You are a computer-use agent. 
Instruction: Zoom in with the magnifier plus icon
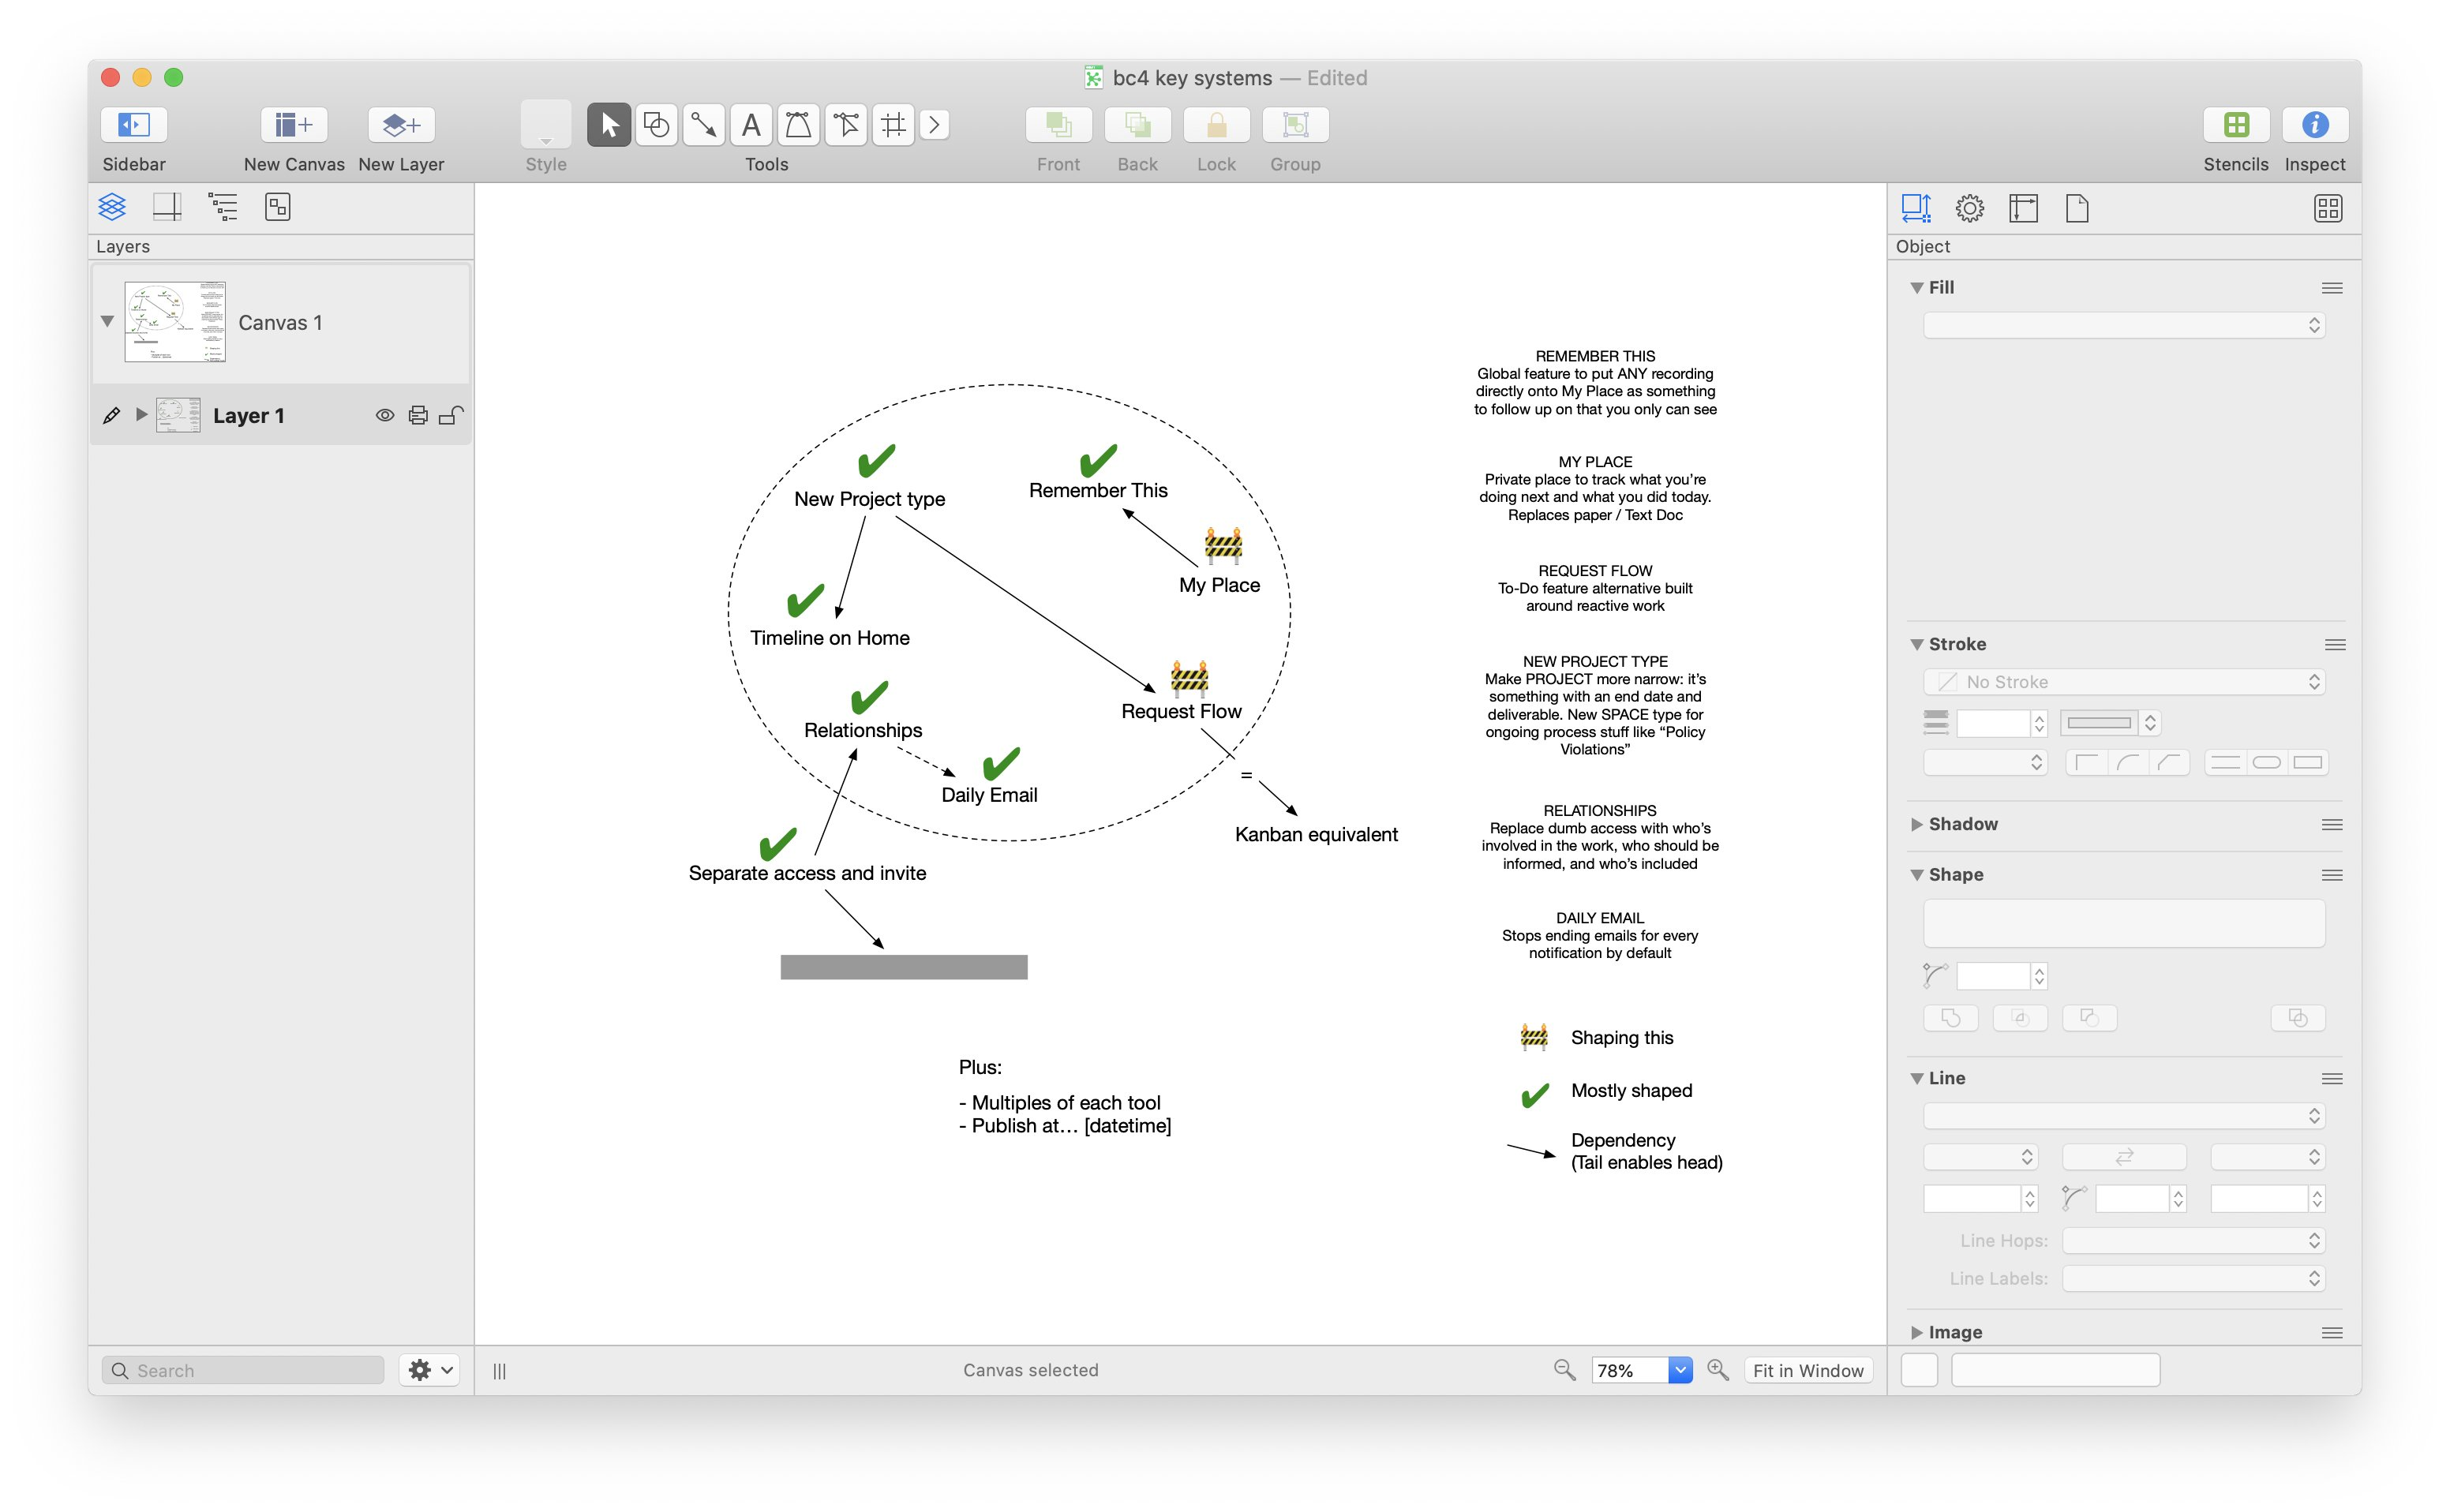(x=1718, y=1370)
